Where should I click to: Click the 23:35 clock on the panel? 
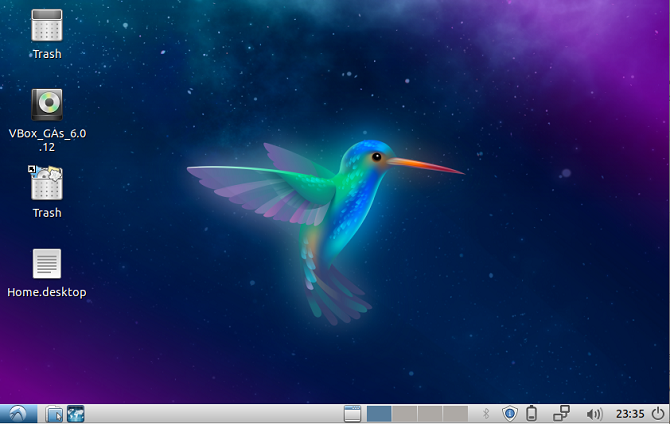[x=630, y=414]
